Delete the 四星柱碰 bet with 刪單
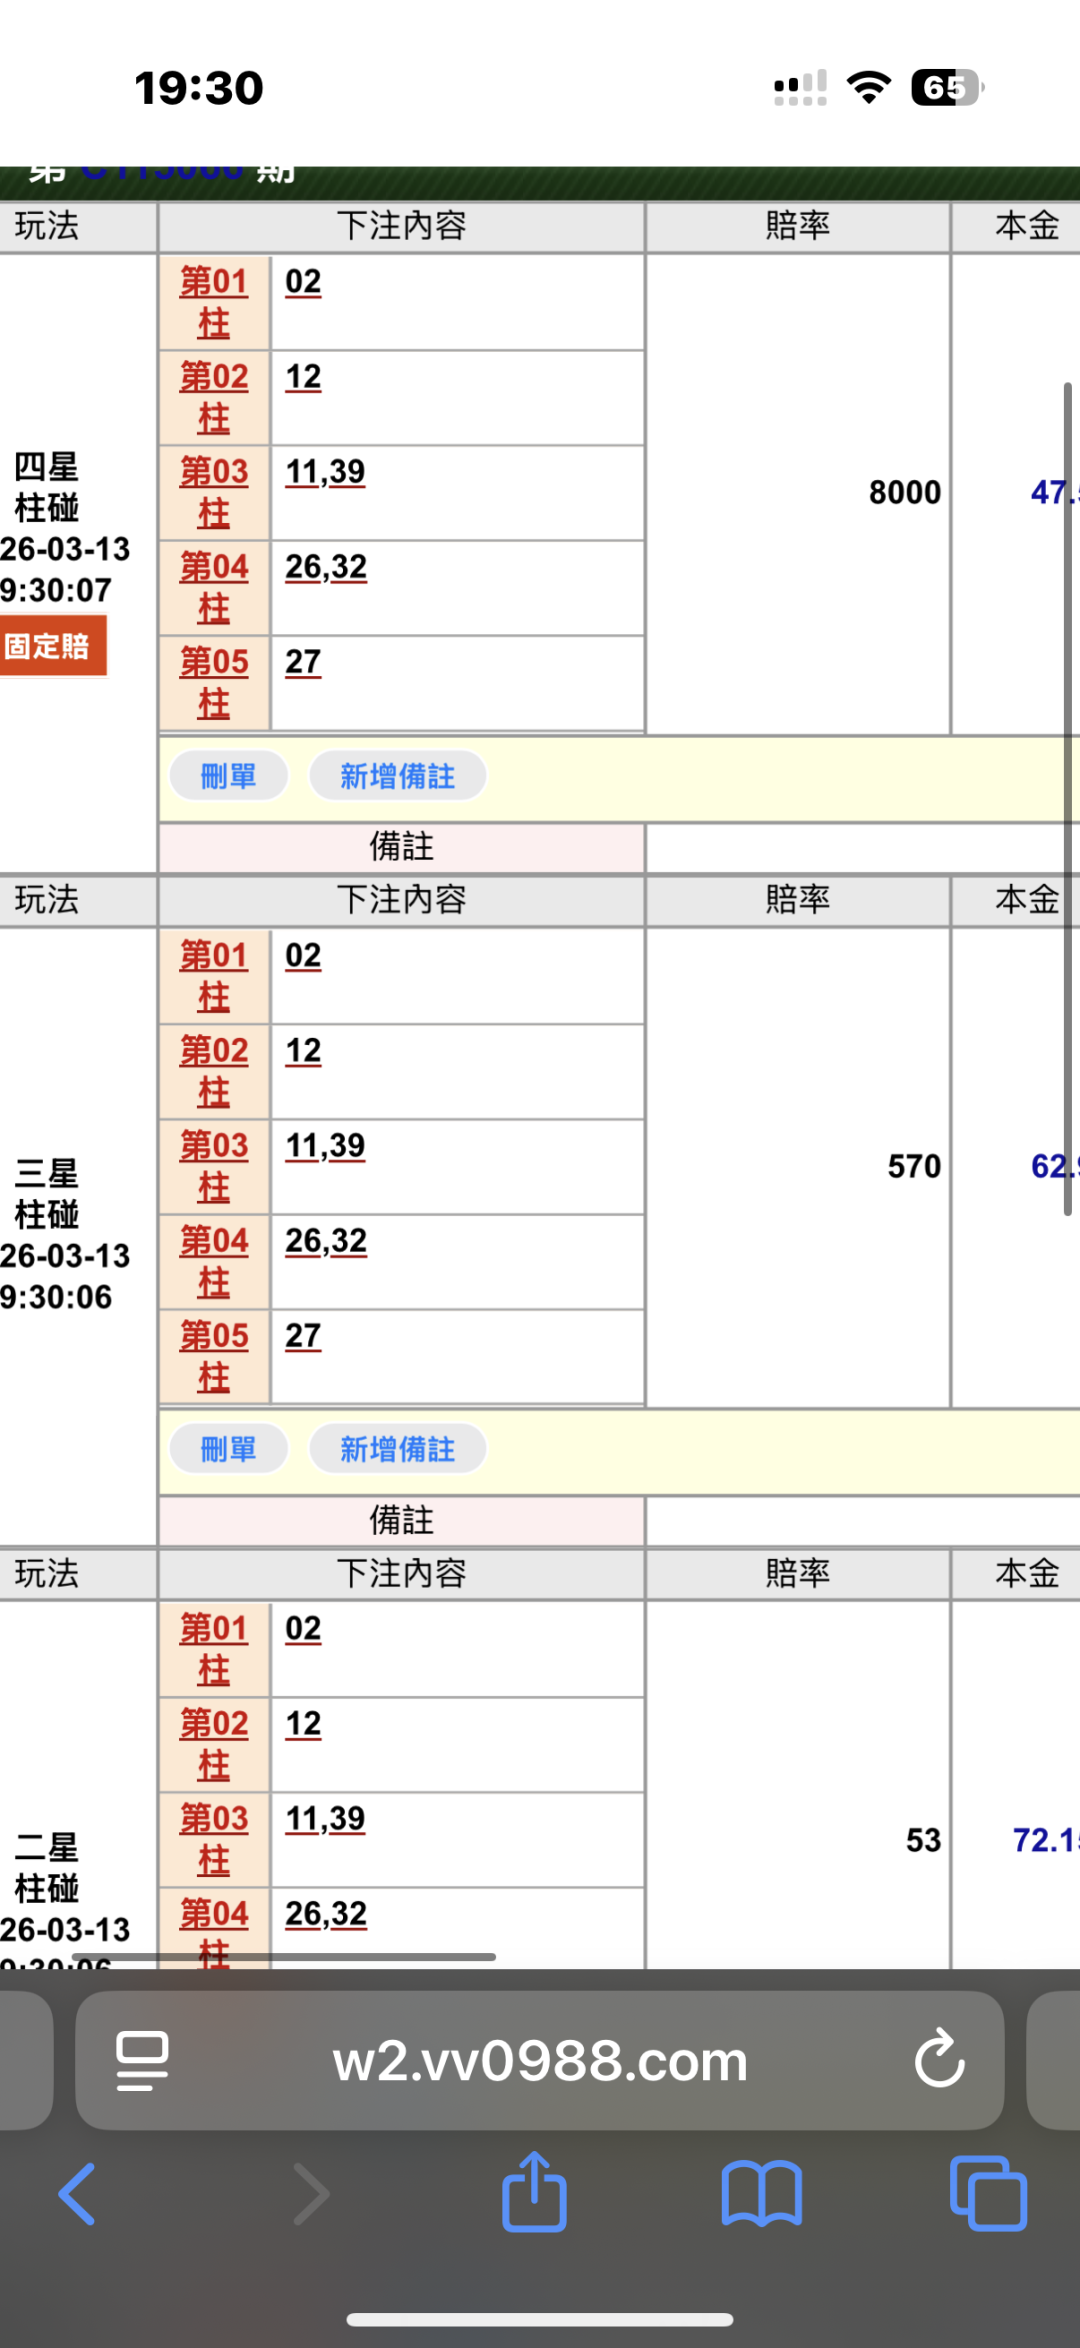This screenshot has height=2348, width=1080. coord(229,776)
